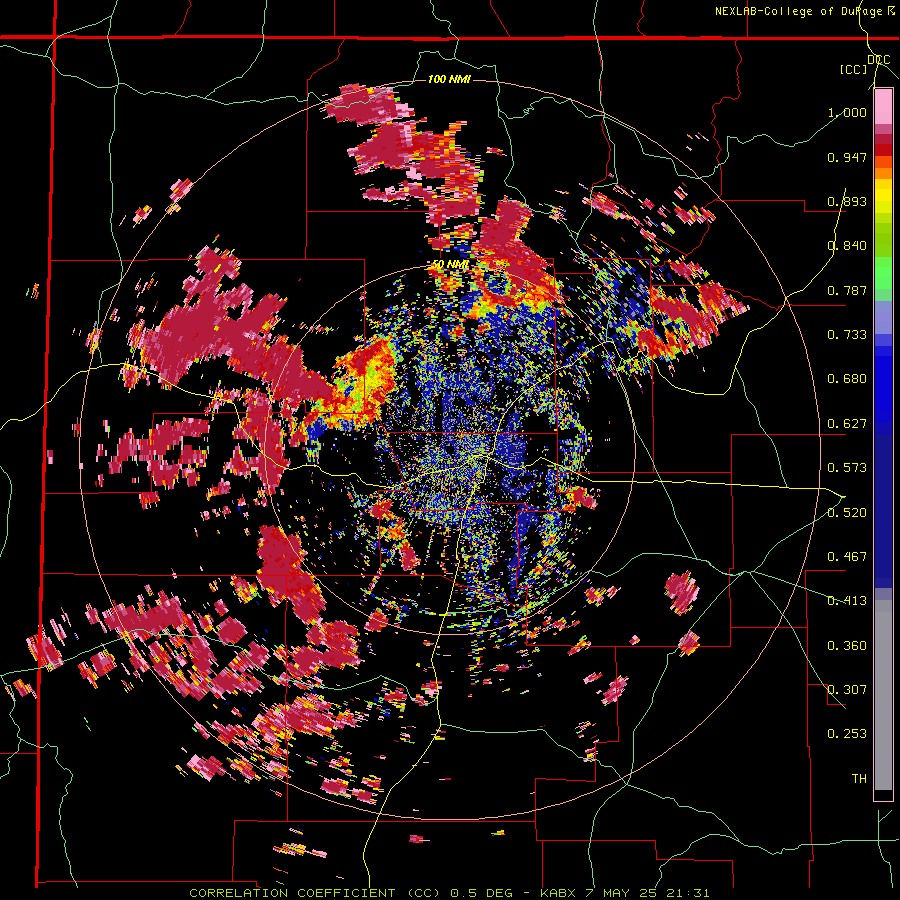Screen dimensions: 900x900
Task: Pick the yellow segment of the color bar
Action: [883, 196]
